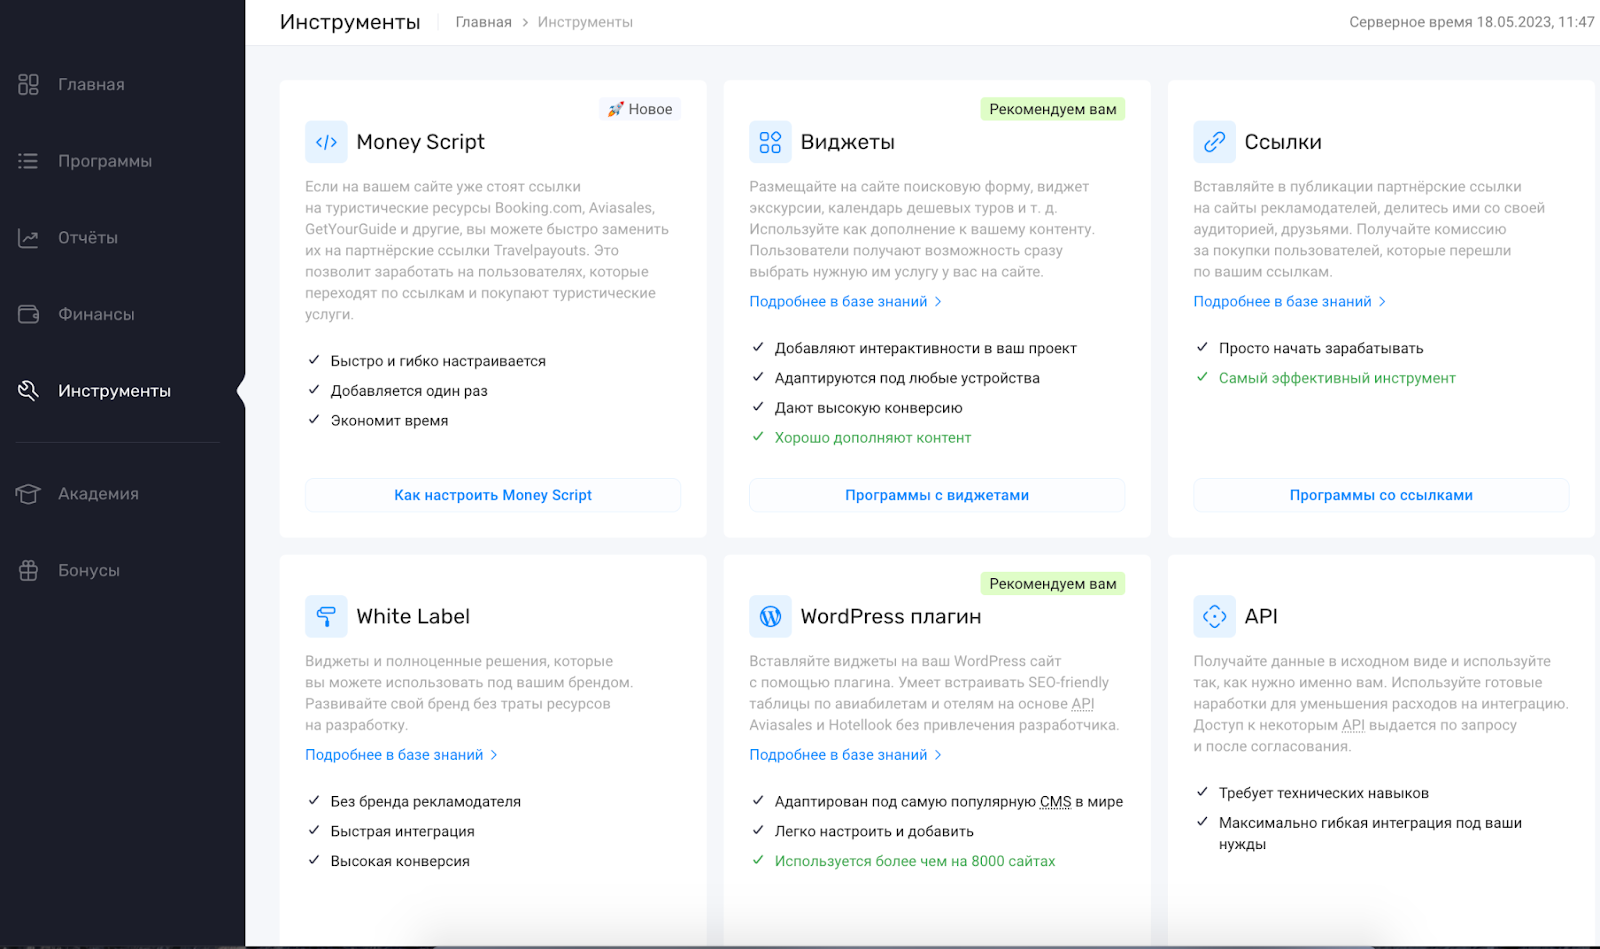The width and height of the screenshot is (1600, 949).
Task: Click the Финансы wallet icon in sidebar
Action: [x=28, y=314]
